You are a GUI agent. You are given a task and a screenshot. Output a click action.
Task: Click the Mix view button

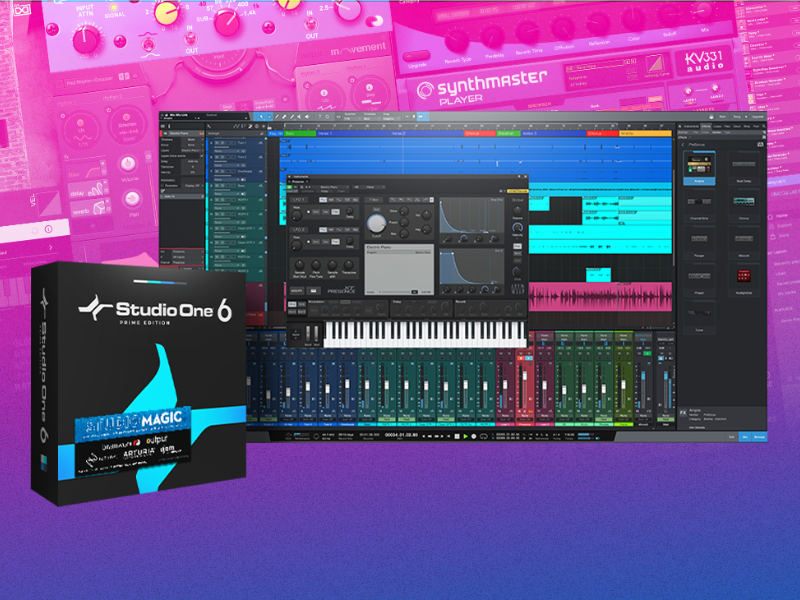(745, 437)
